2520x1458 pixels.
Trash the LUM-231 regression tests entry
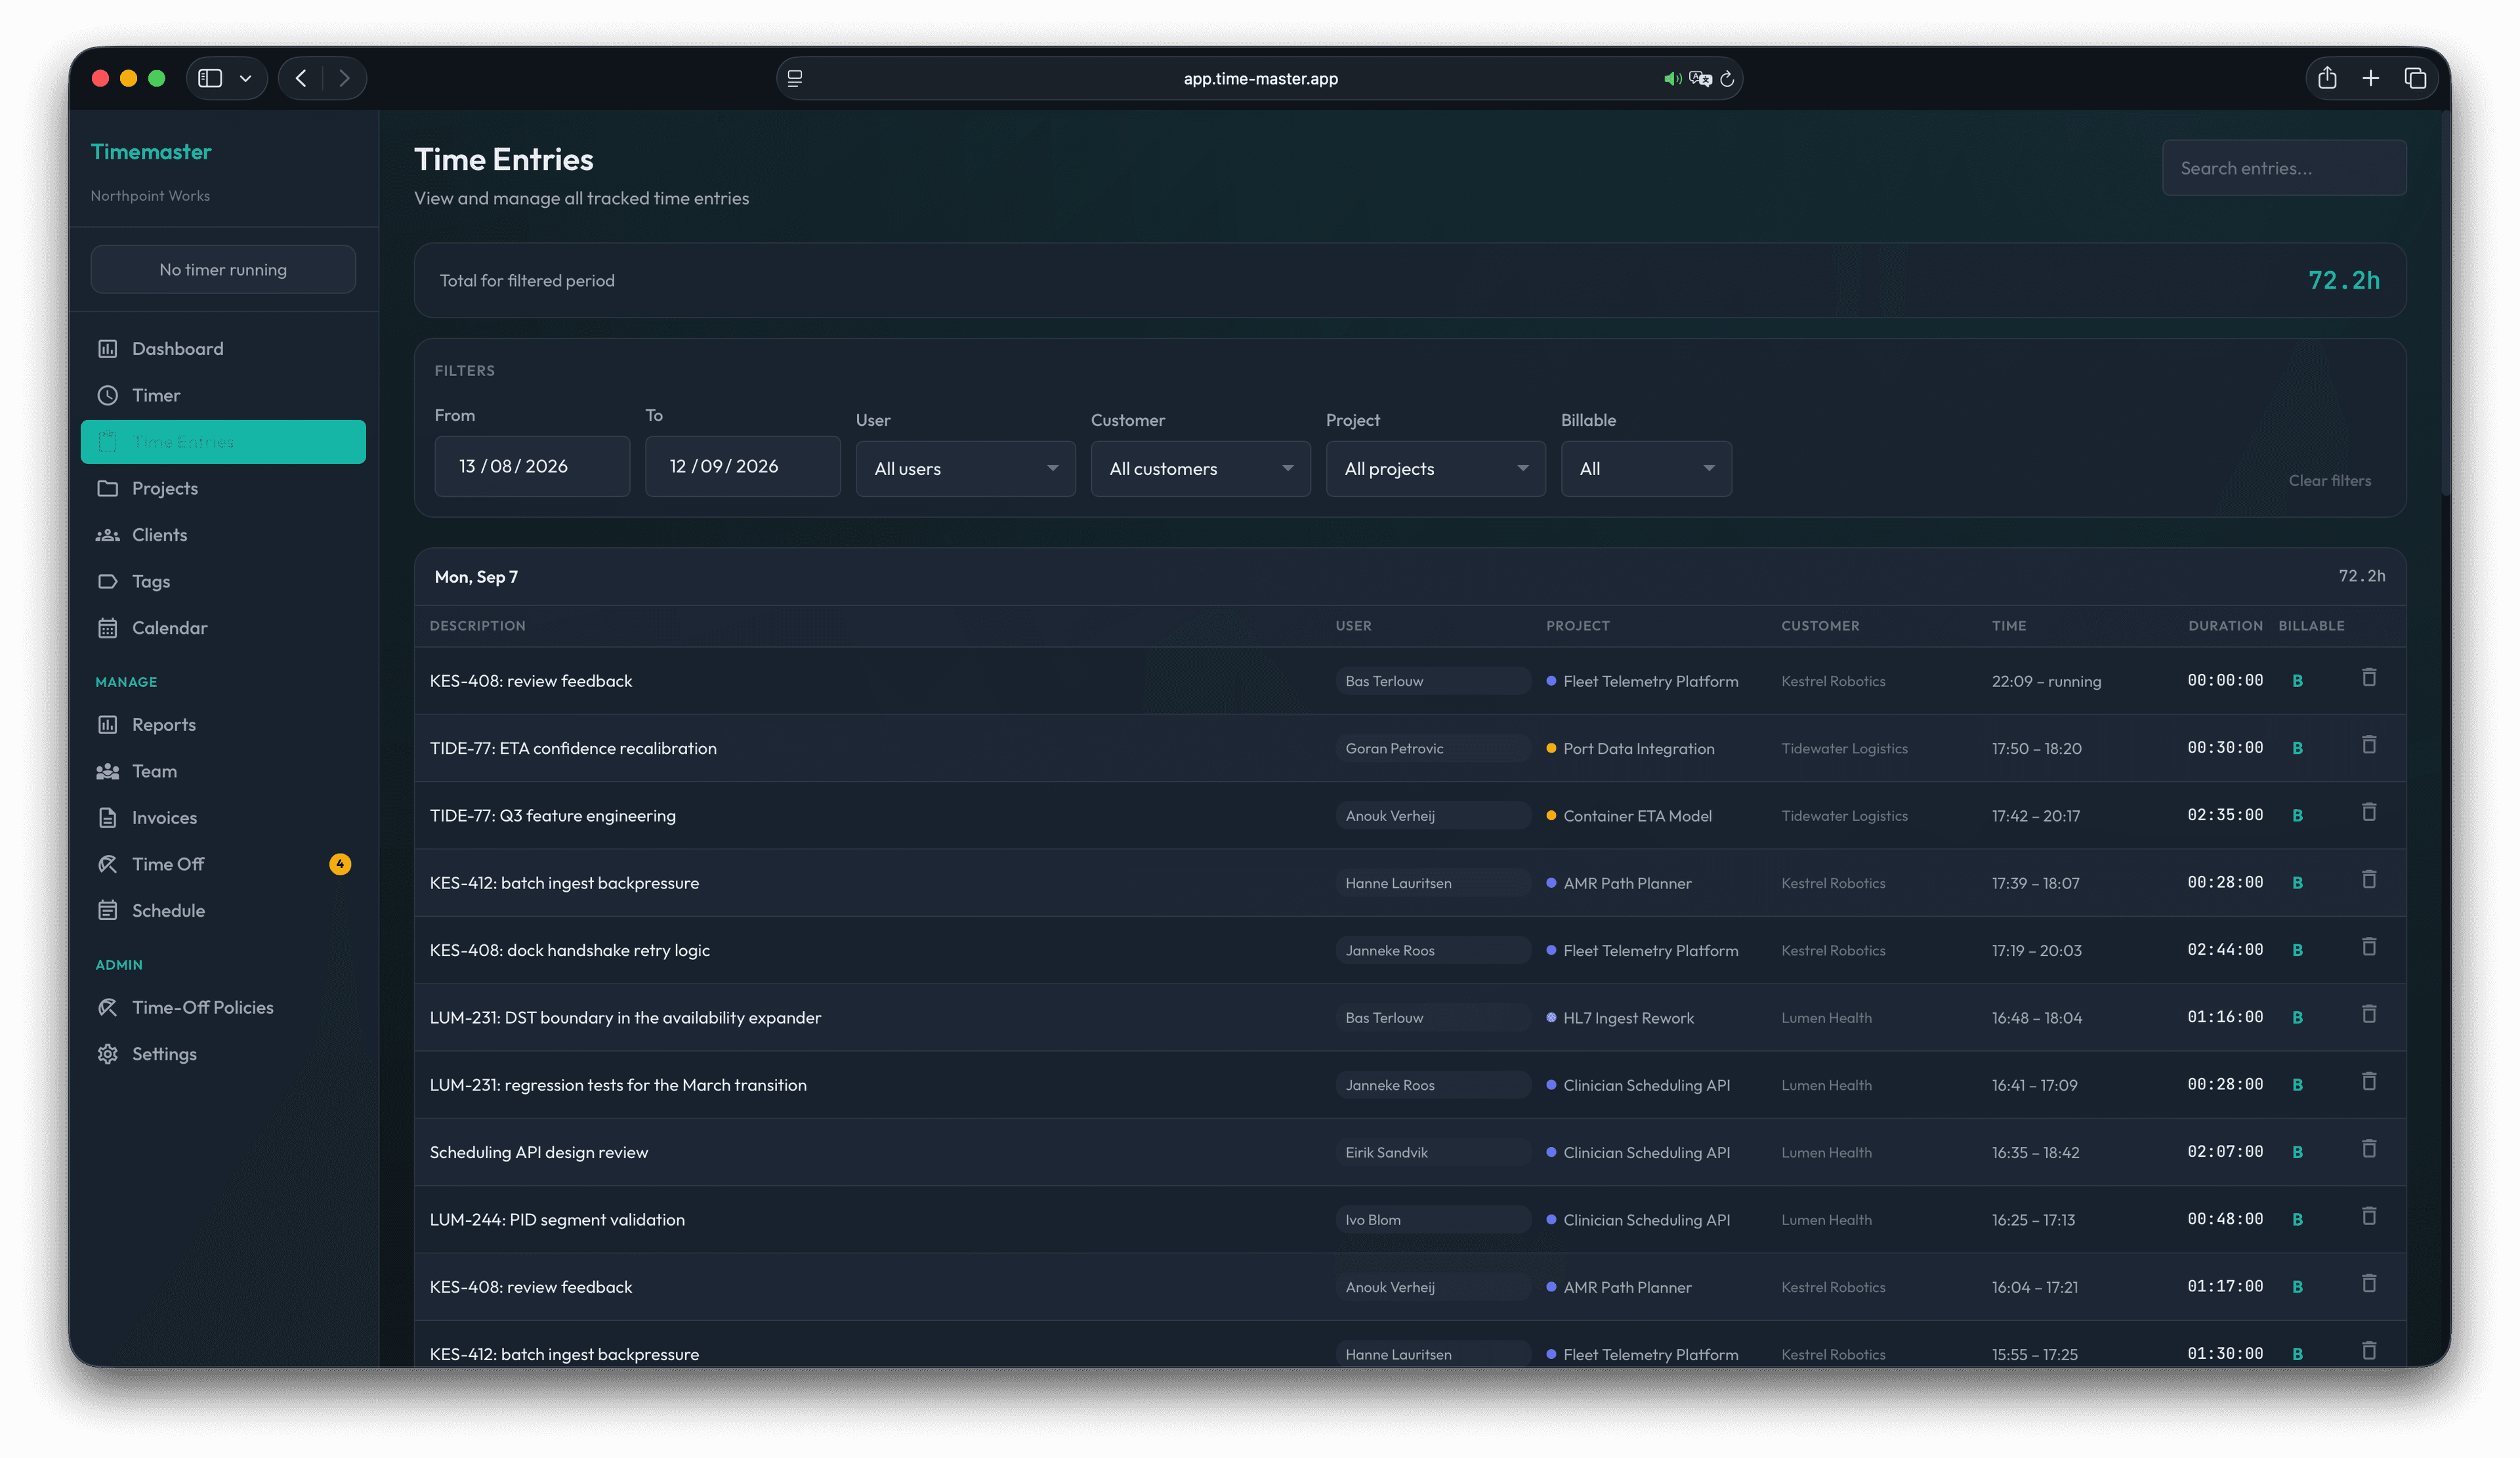point(2368,1083)
